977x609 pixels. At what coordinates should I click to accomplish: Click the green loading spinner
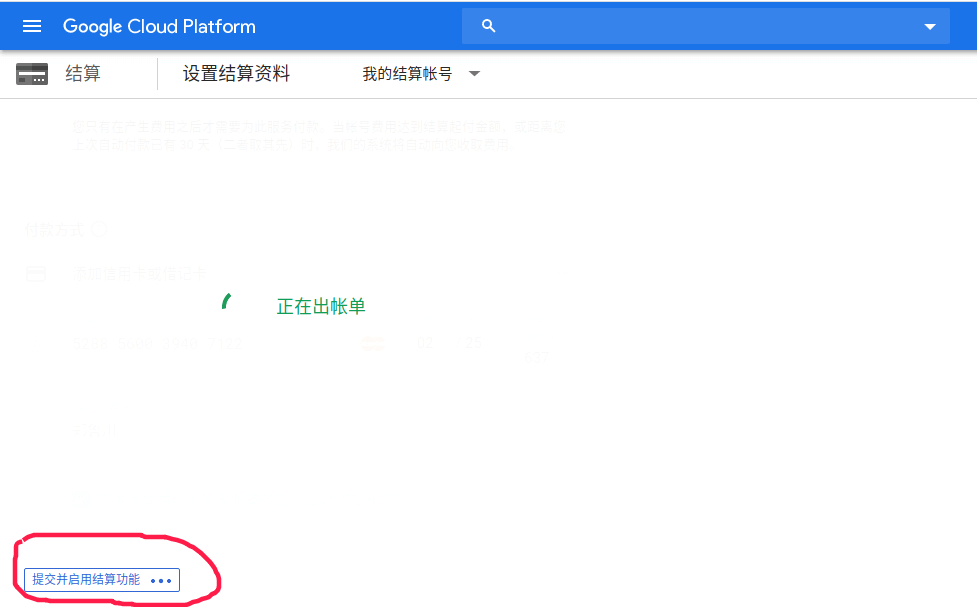point(227,301)
